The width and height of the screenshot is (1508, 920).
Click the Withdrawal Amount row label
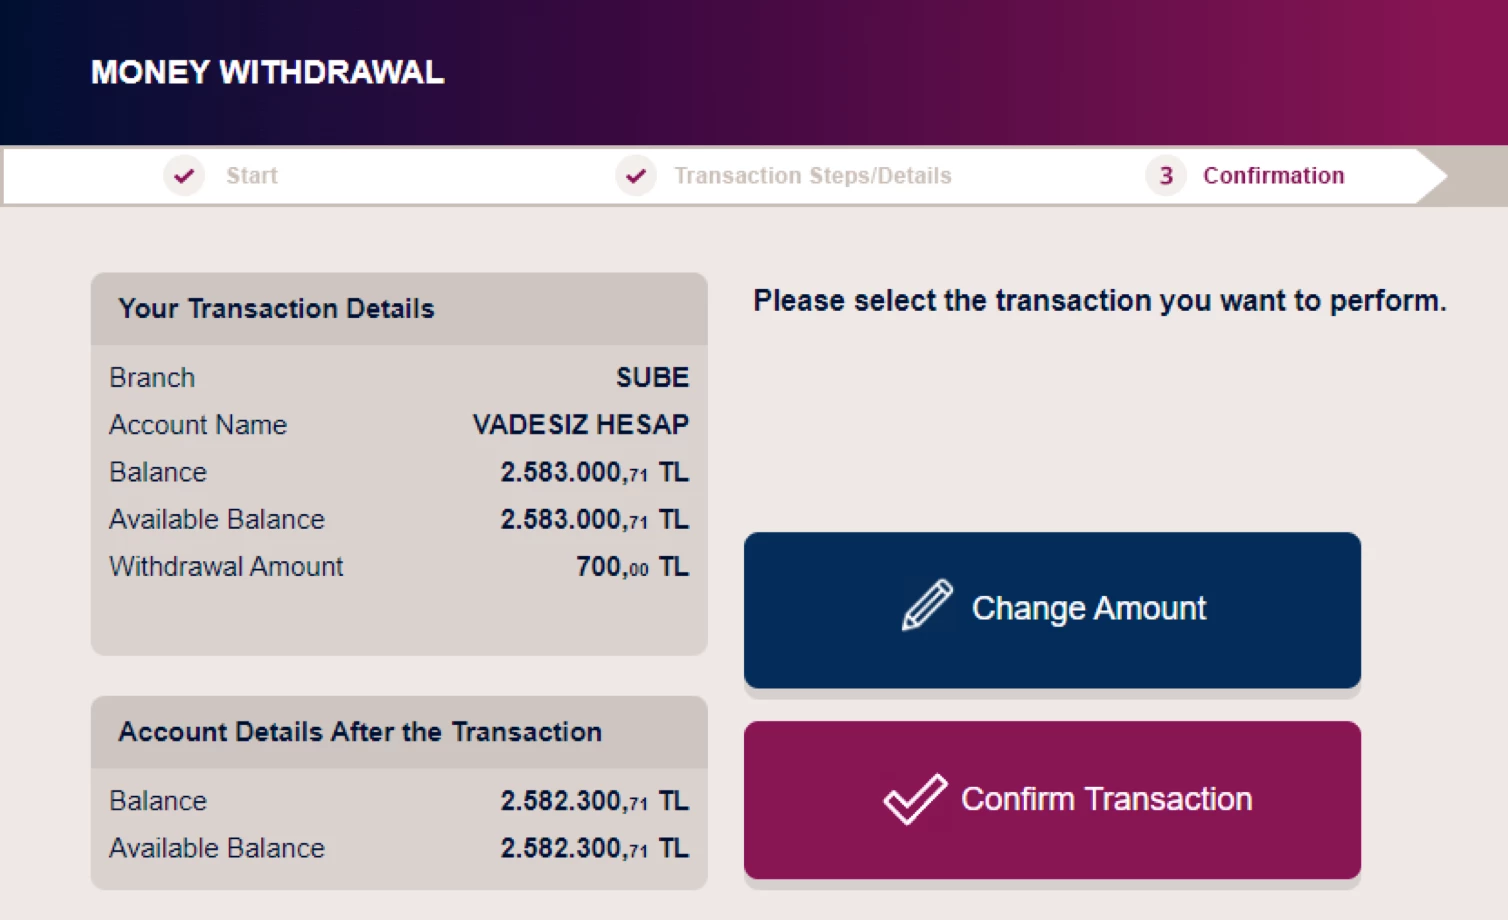pos(226,567)
